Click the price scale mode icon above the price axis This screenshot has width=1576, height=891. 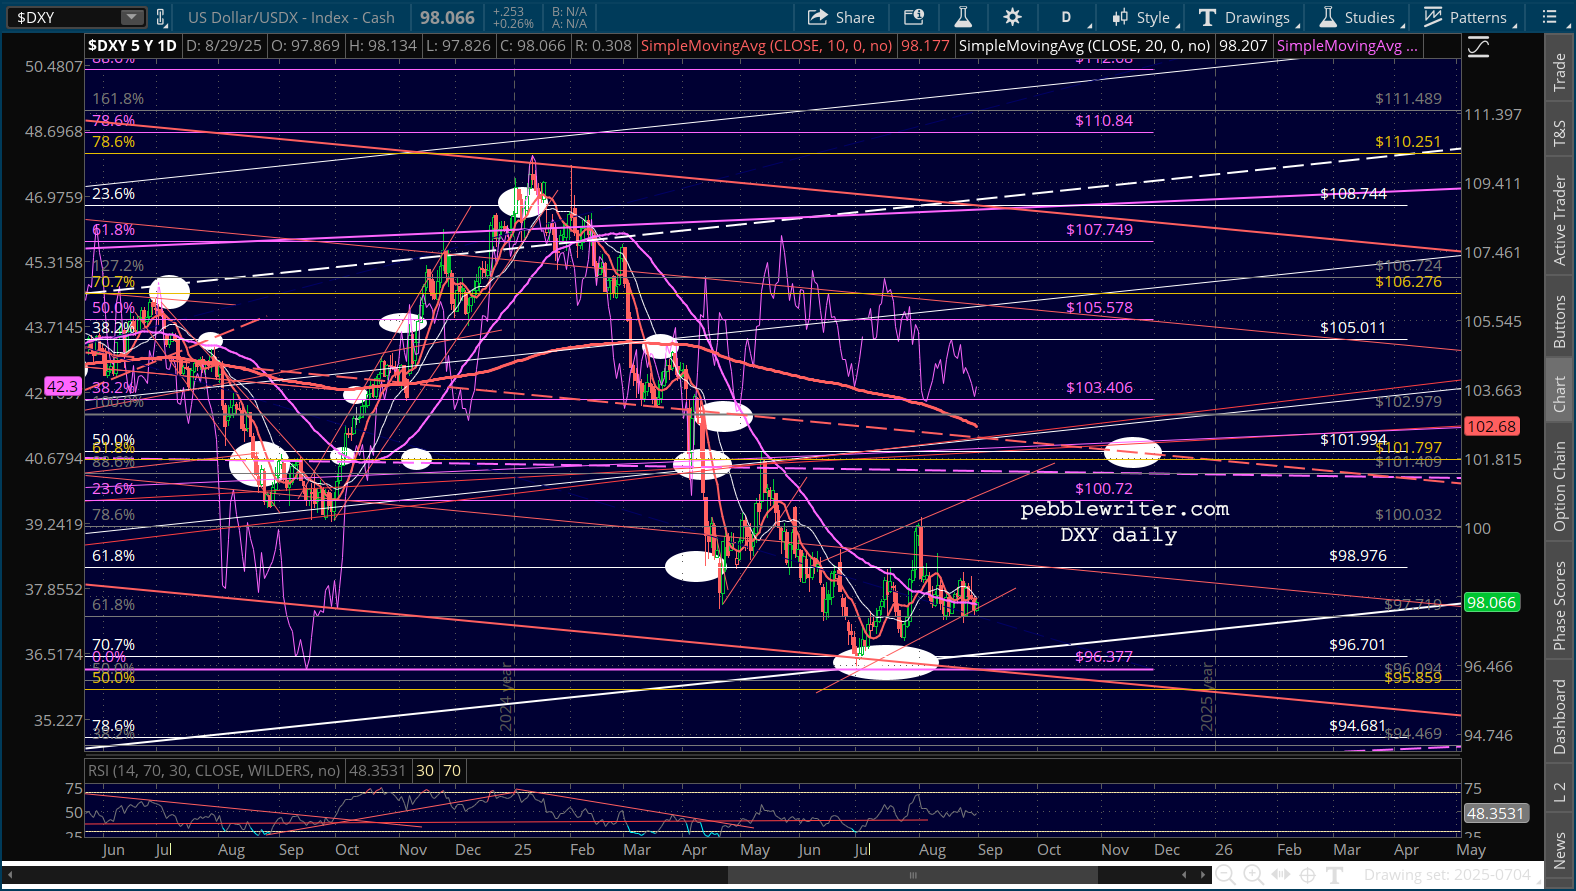coord(1479,47)
